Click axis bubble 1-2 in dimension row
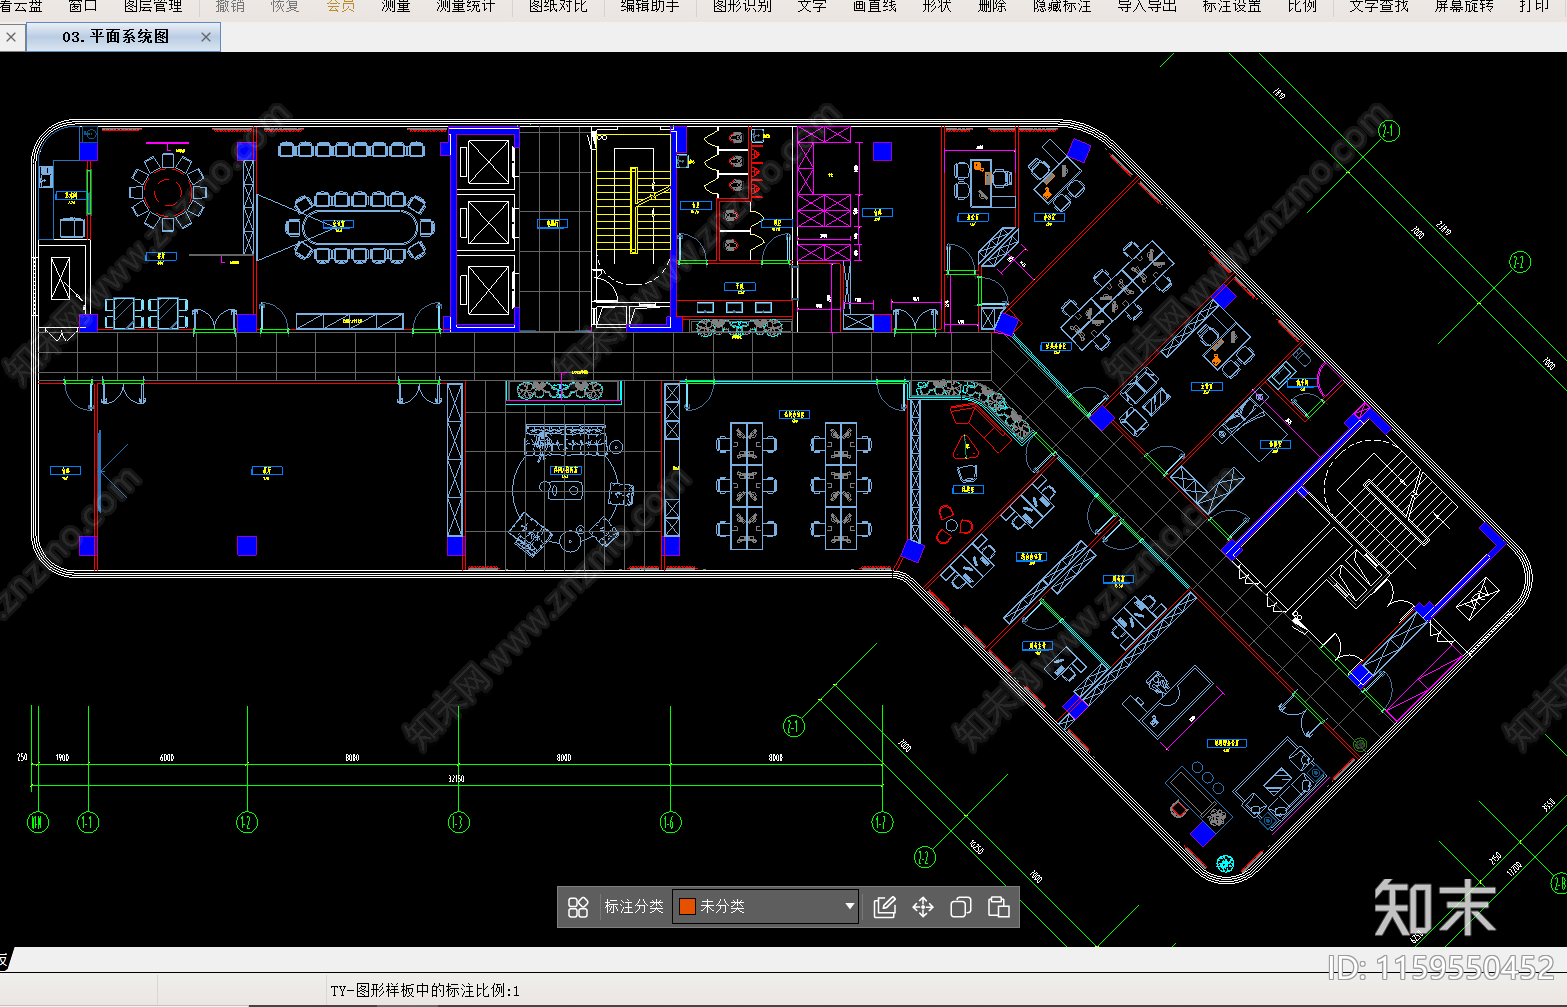Screen dimensions: 1567x1007 247,822
